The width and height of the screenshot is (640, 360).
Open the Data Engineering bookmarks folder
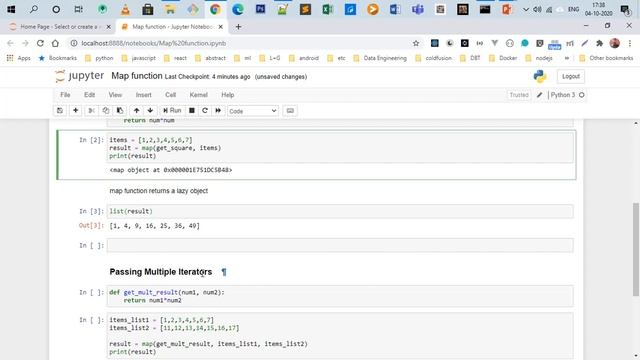point(380,58)
